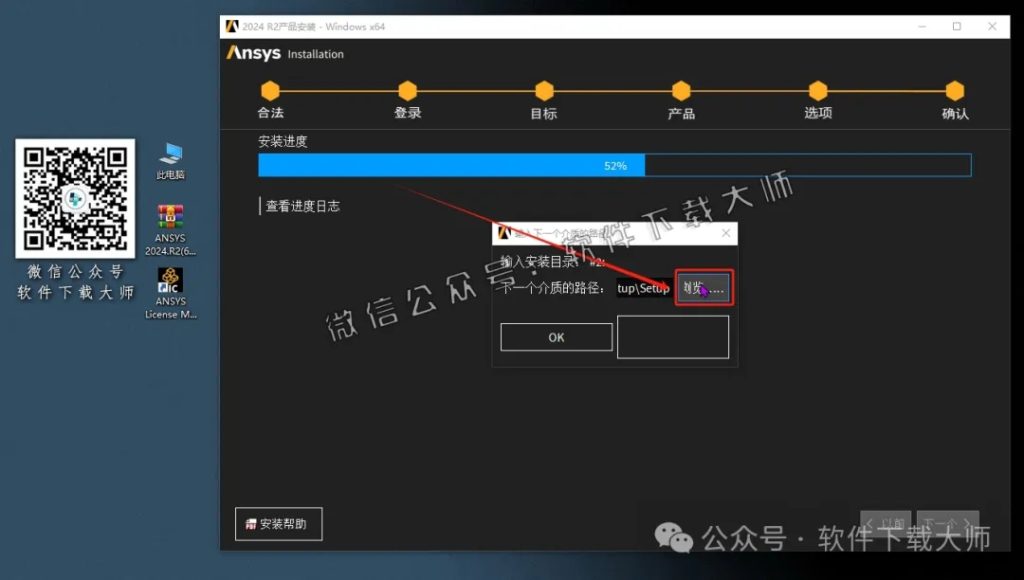Select the 确认 (Confirm) step hexagon icon
This screenshot has height=580, width=1024.
955,88
